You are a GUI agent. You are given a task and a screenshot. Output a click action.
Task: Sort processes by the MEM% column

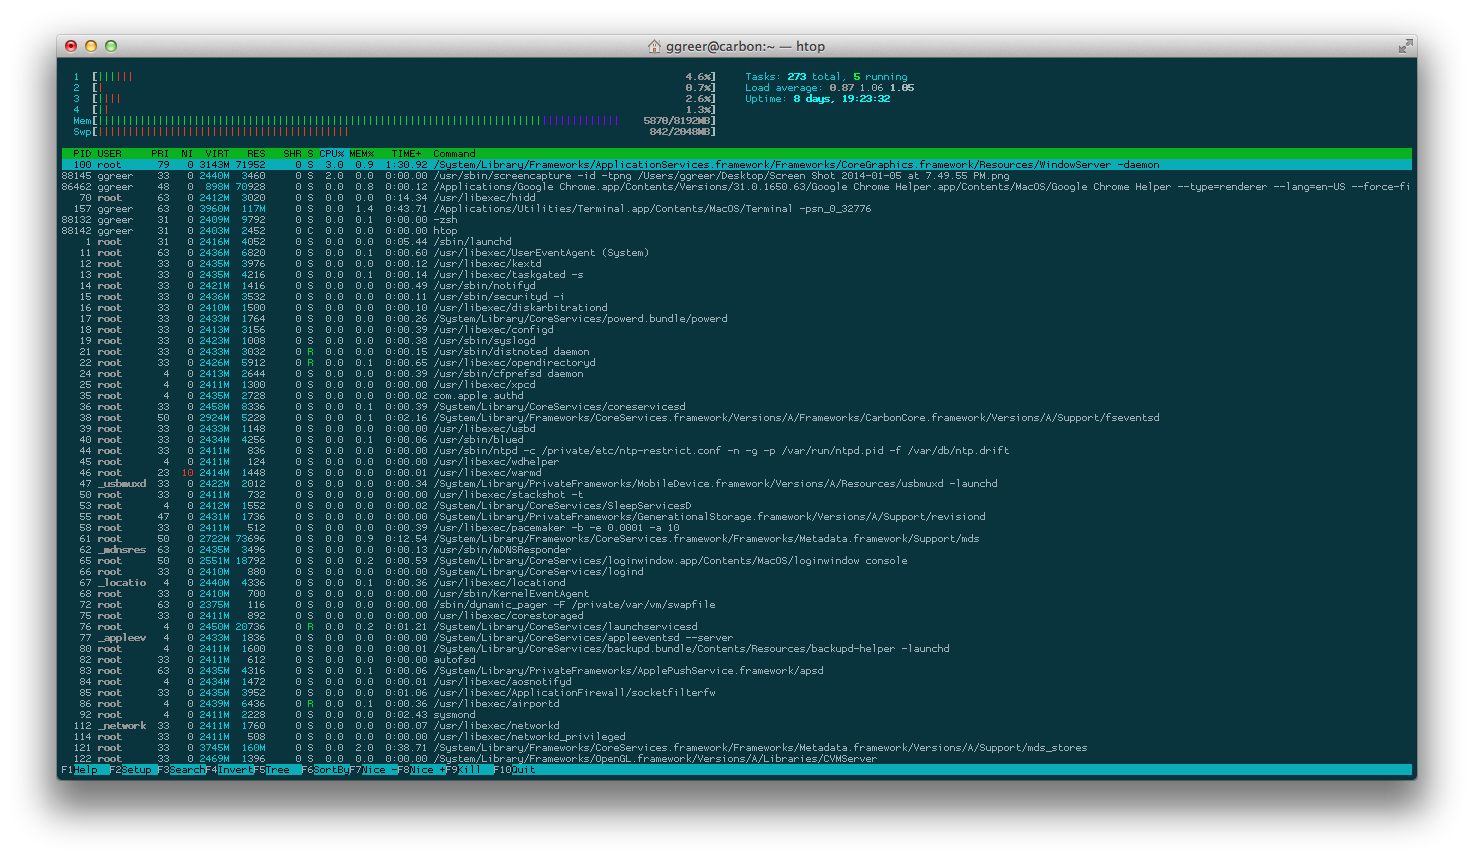point(360,153)
